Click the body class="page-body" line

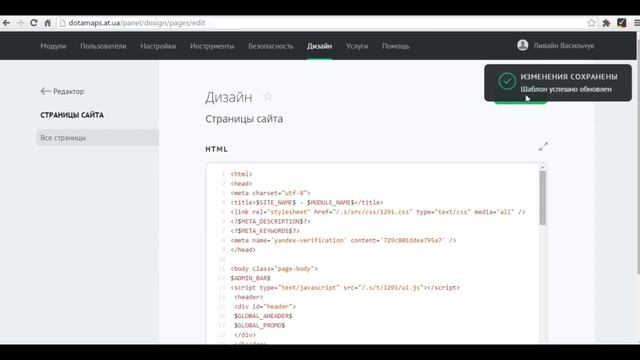274,269
